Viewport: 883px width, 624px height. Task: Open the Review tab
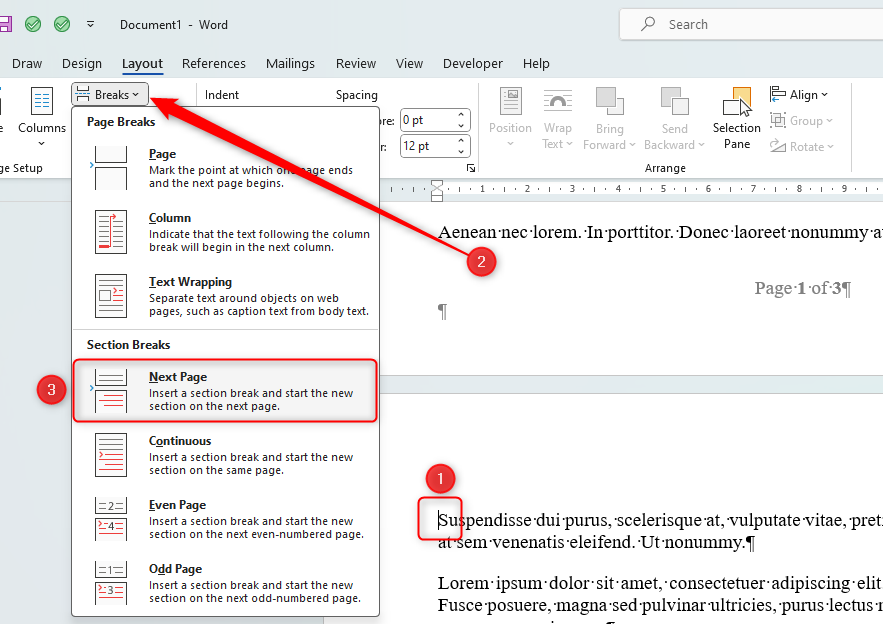coord(356,64)
